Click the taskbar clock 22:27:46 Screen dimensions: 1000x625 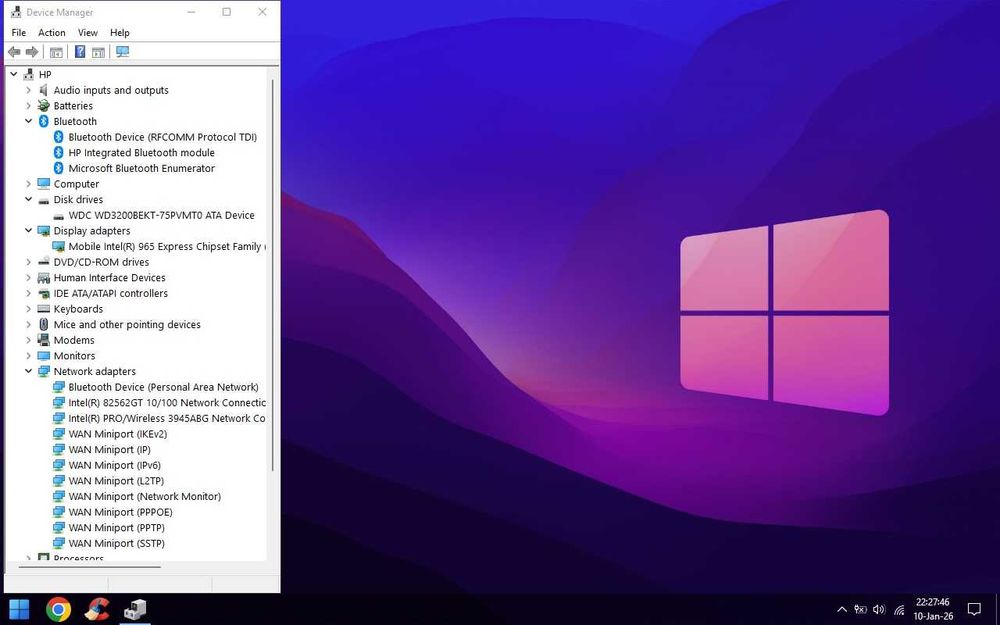pos(933,602)
